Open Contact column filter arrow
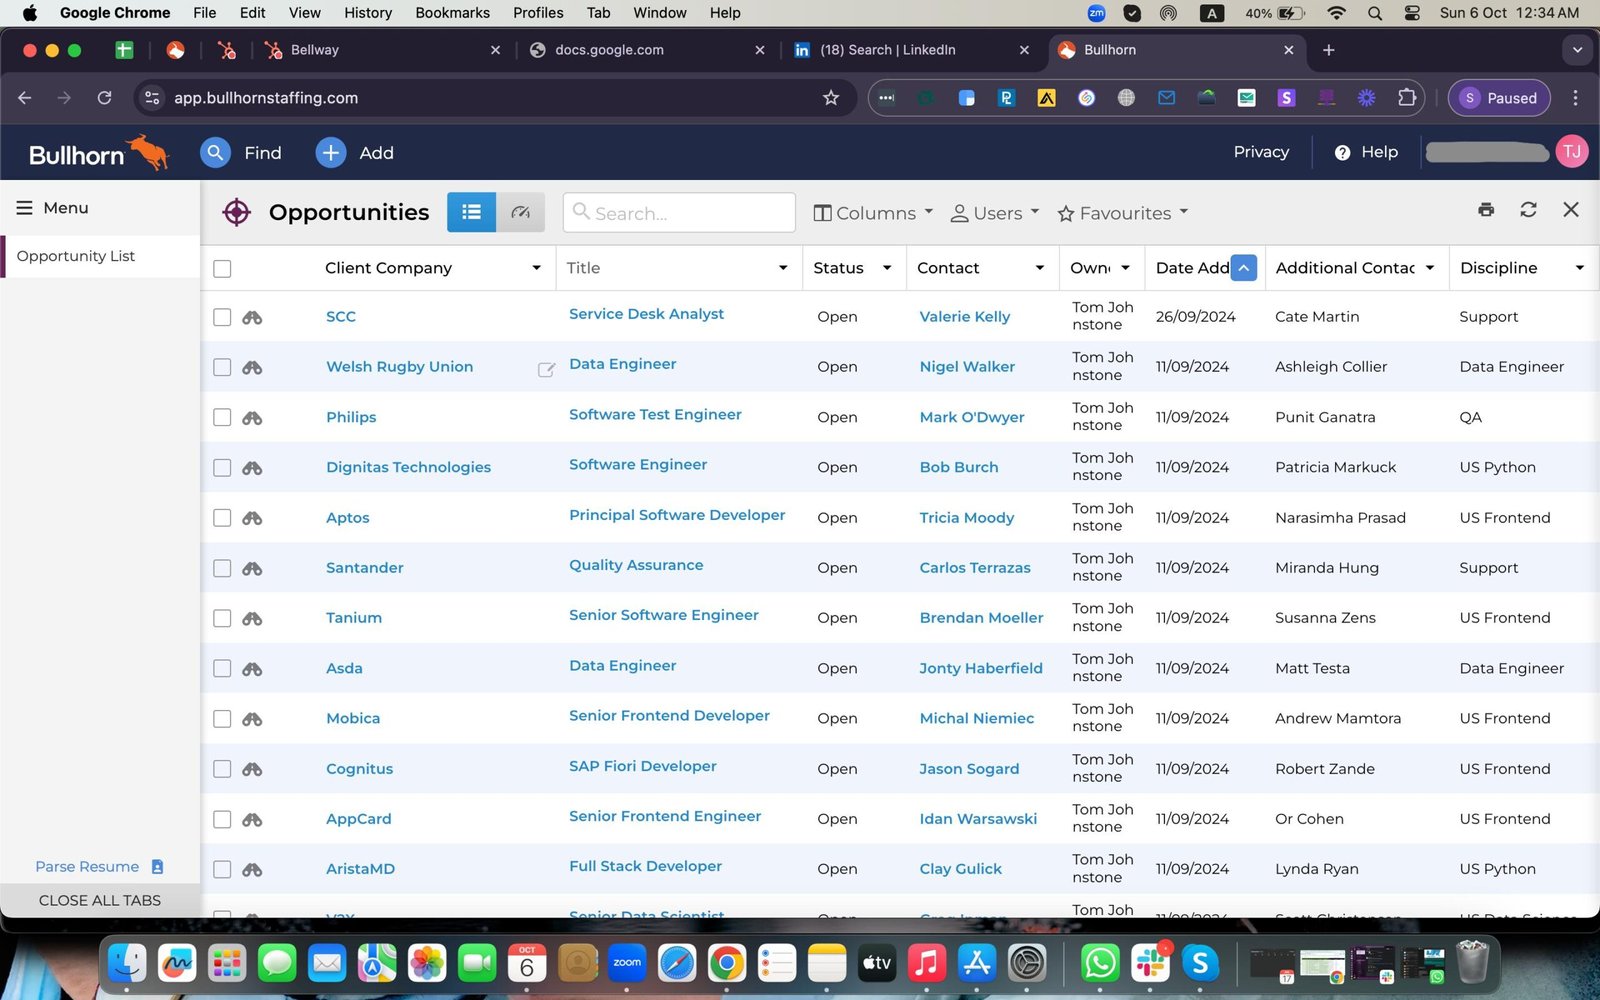Viewport: 1600px width, 1000px height. (x=1040, y=268)
